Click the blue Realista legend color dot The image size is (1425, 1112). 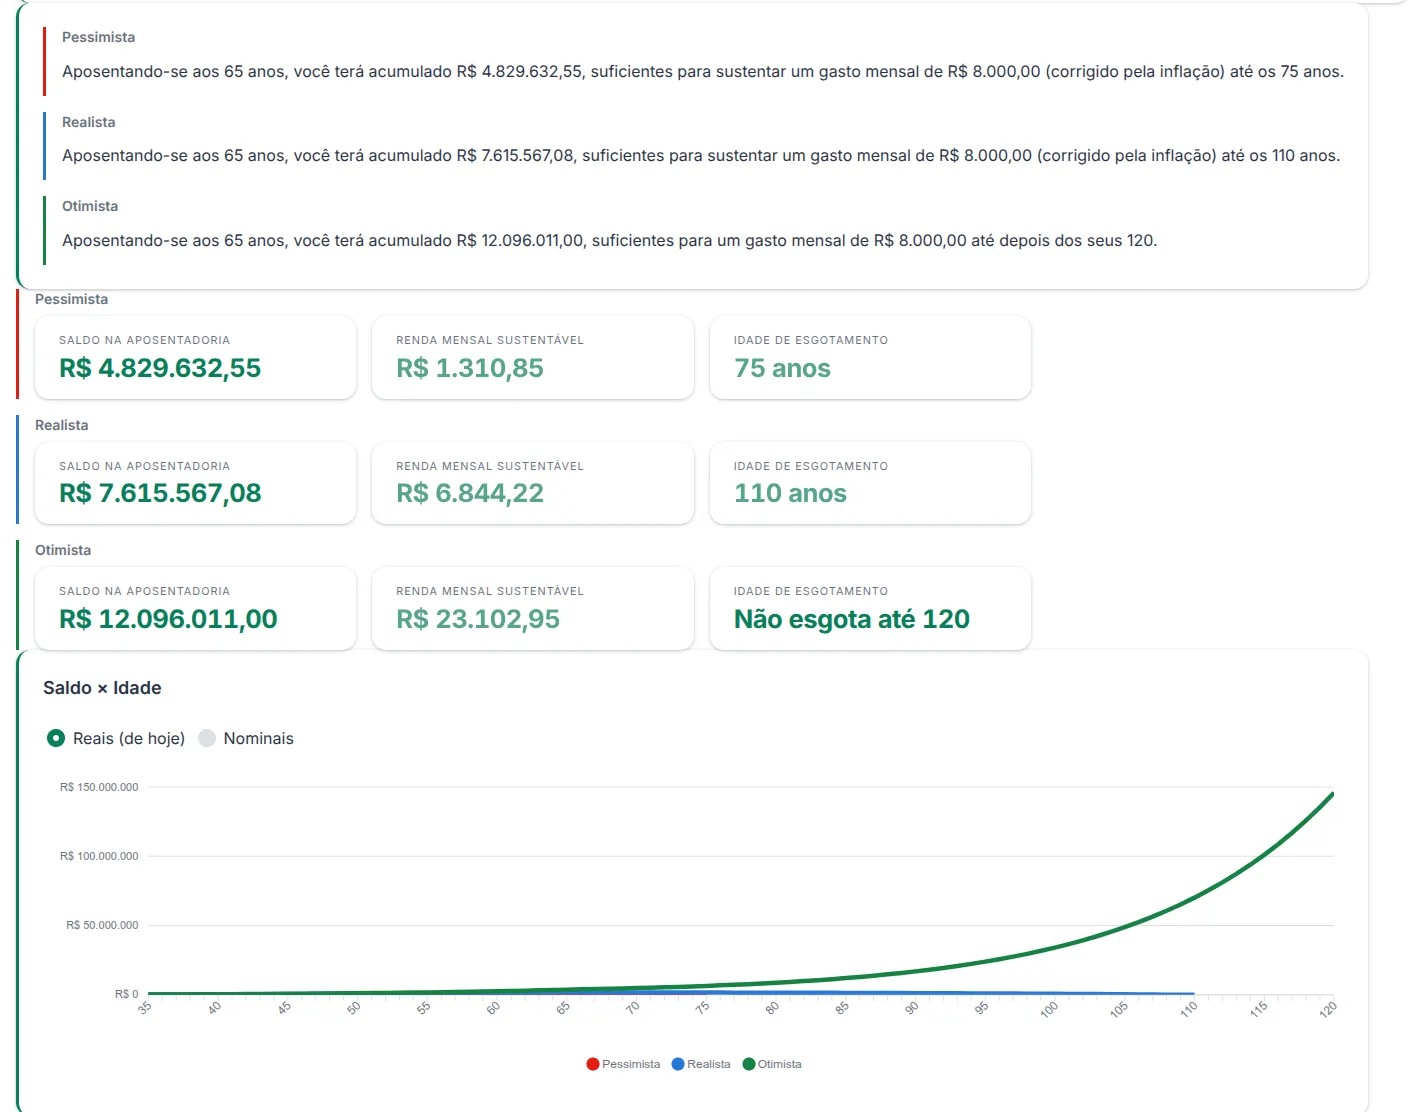pos(678,1064)
